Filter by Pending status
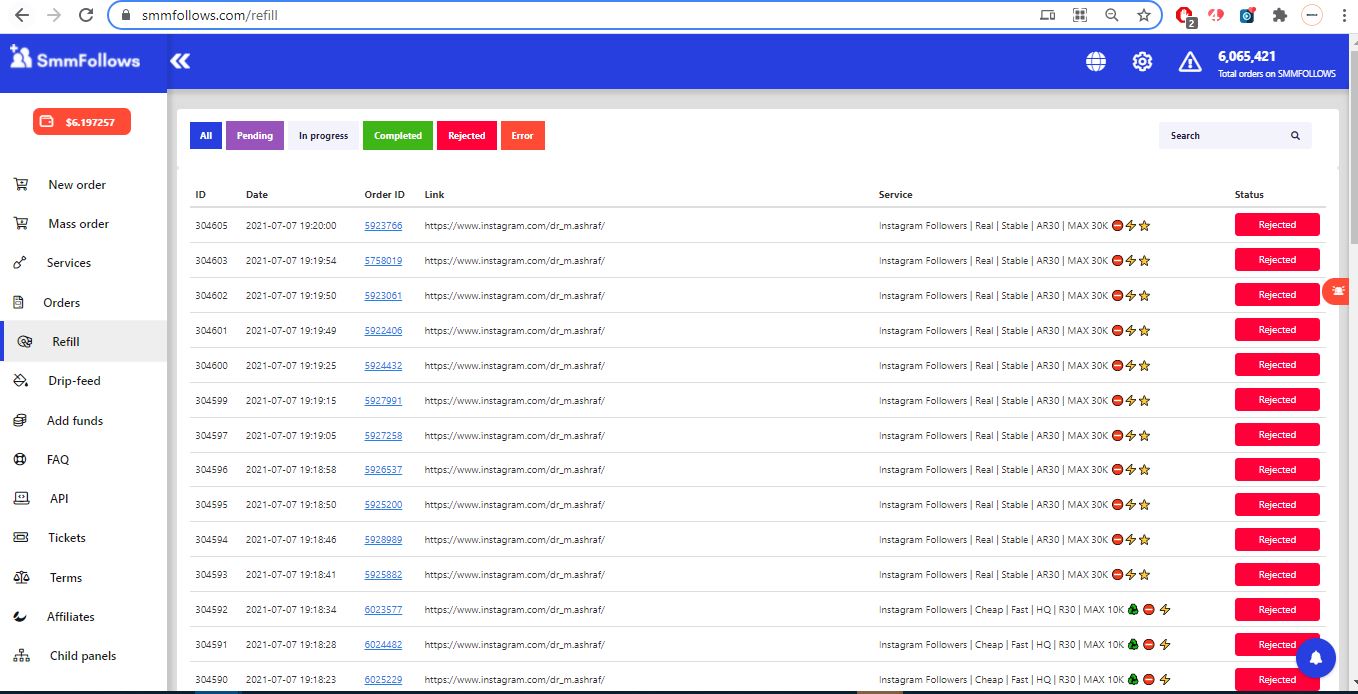 coord(255,136)
